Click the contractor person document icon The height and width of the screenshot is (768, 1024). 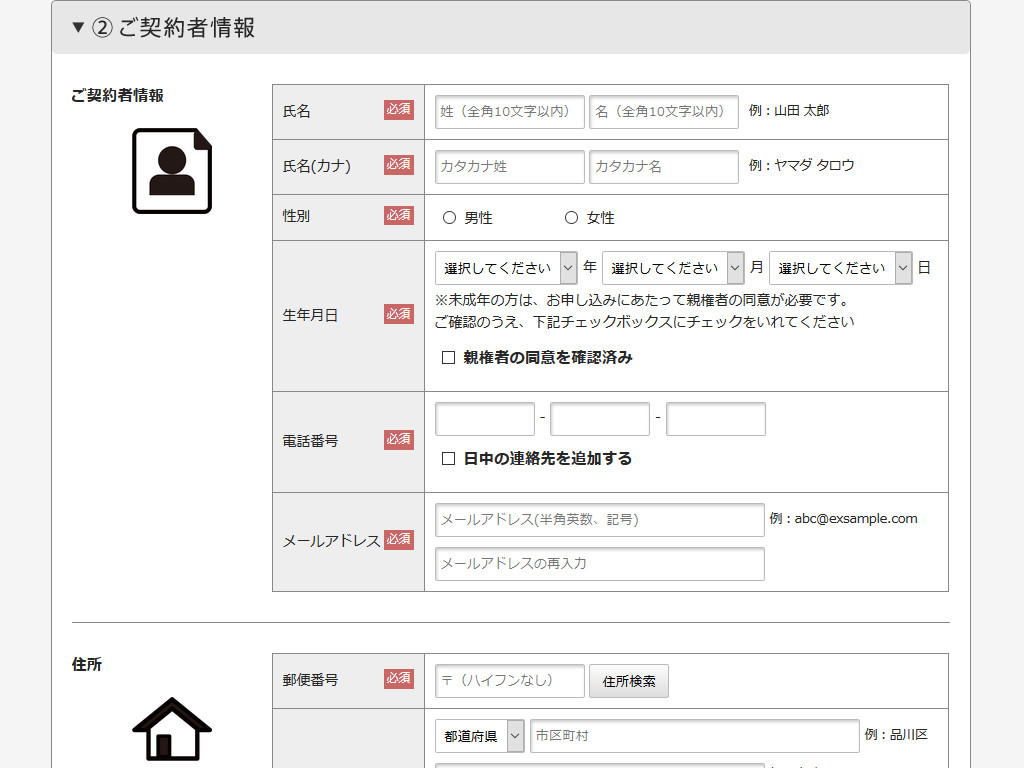click(x=172, y=170)
